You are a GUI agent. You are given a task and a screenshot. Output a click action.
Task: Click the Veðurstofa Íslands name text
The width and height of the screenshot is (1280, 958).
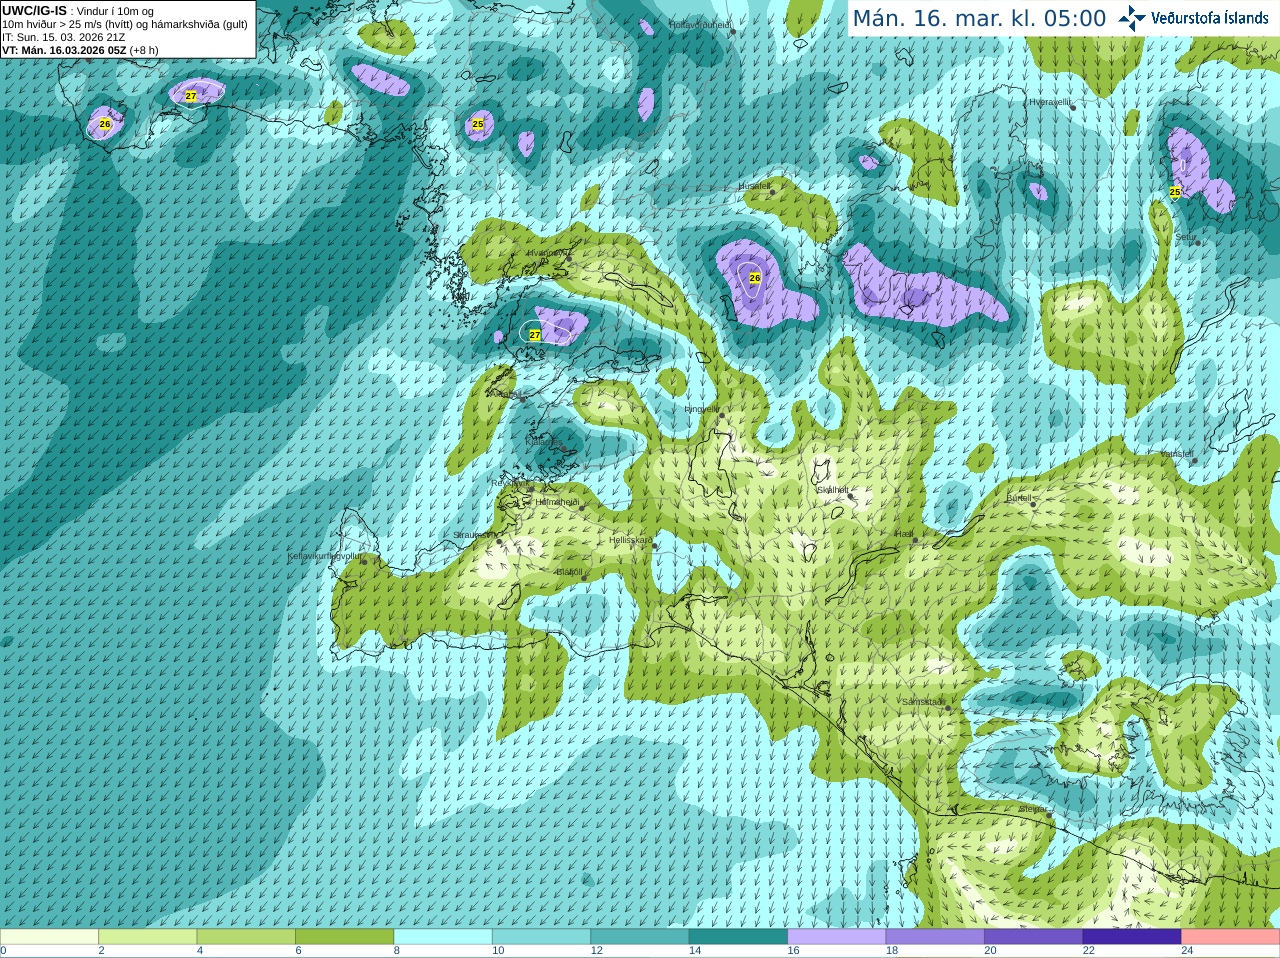pyautogui.click(x=1209, y=18)
